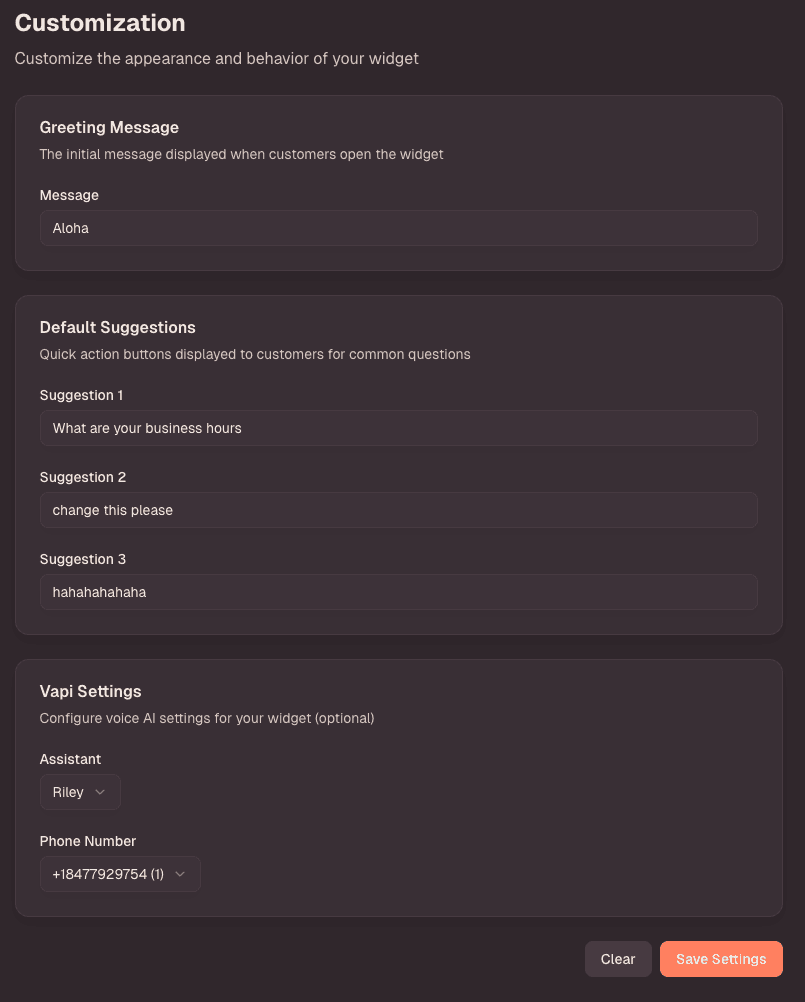Click the "Assistant" label text

click(70, 759)
